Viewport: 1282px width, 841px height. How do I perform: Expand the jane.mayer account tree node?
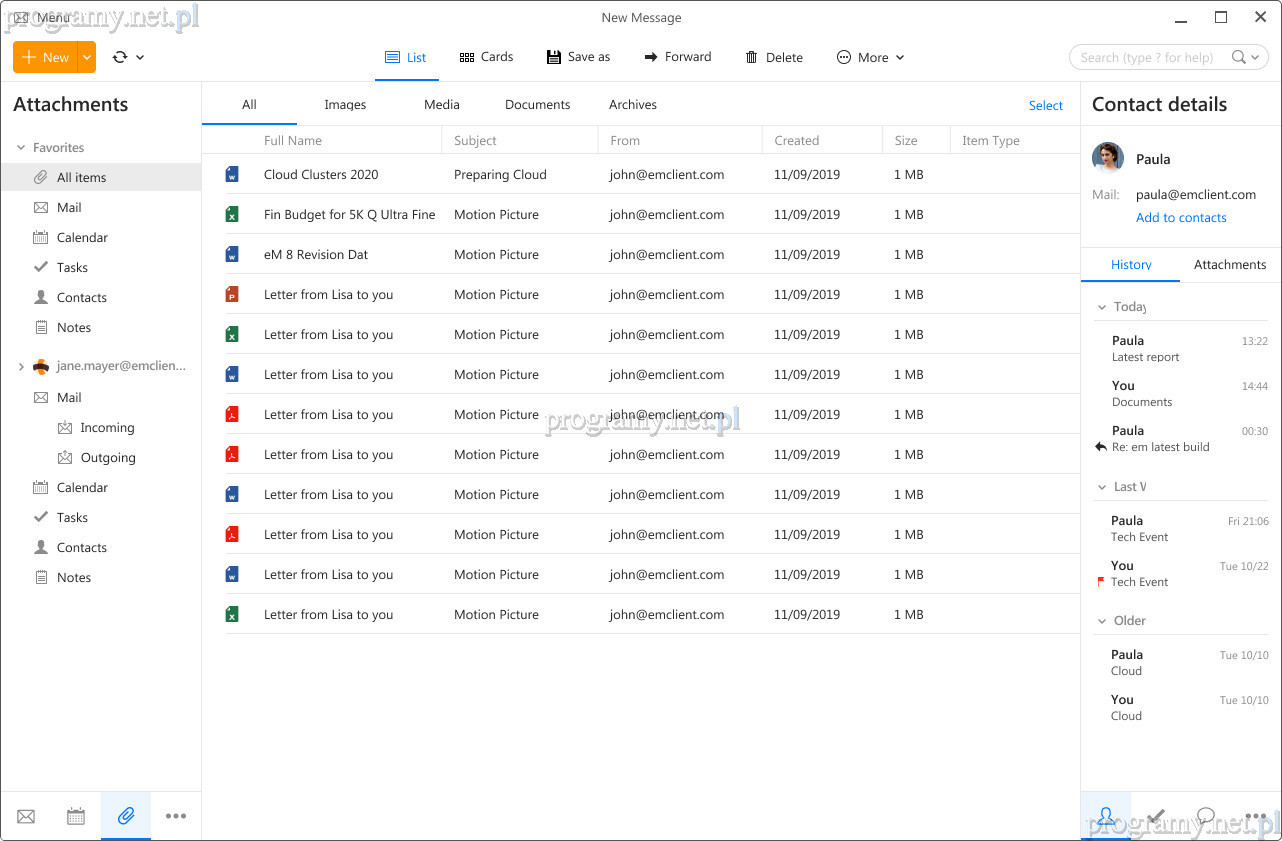pos(20,367)
